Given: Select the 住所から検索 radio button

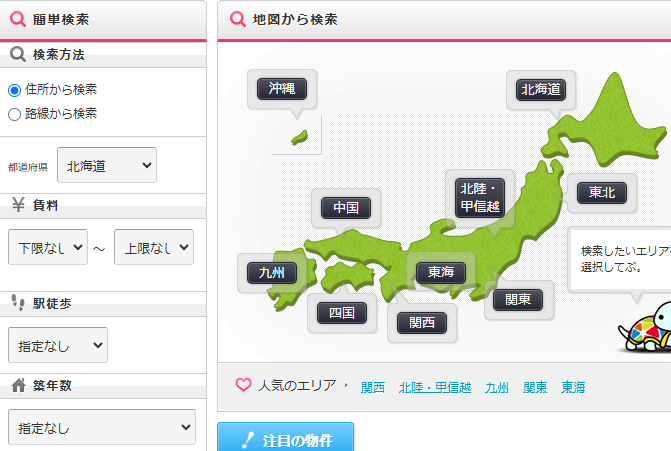Looking at the screenshot, I should coord(14,89).
